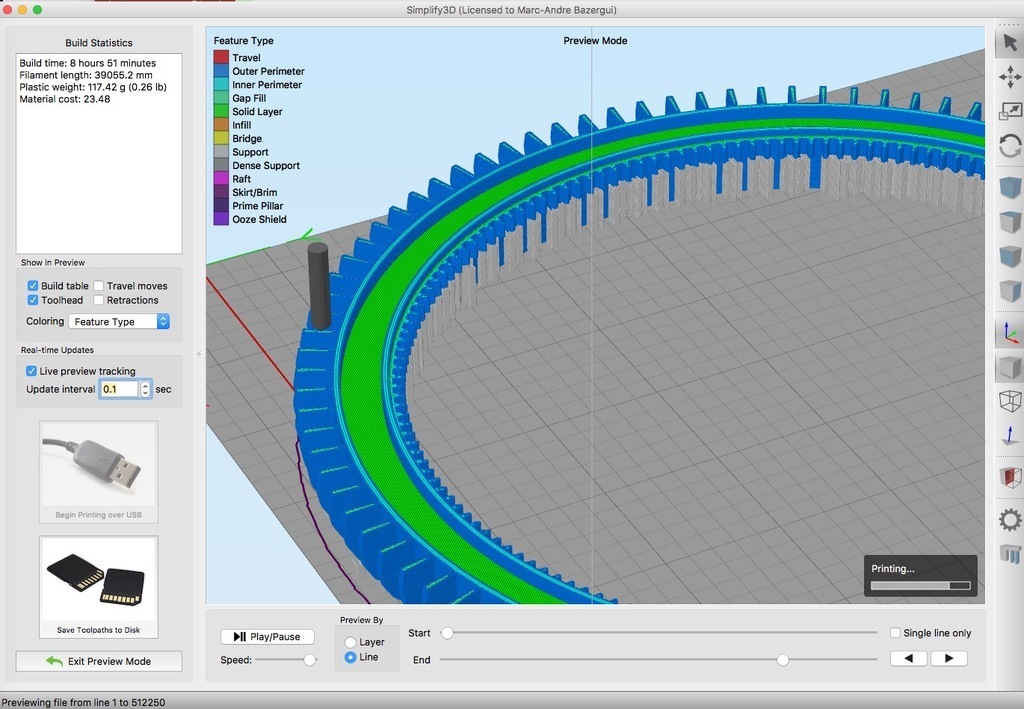This screenshot has width=1024, height=709.
Task: Click Save Toolpaths to Disk
Action: click(98, 586)
